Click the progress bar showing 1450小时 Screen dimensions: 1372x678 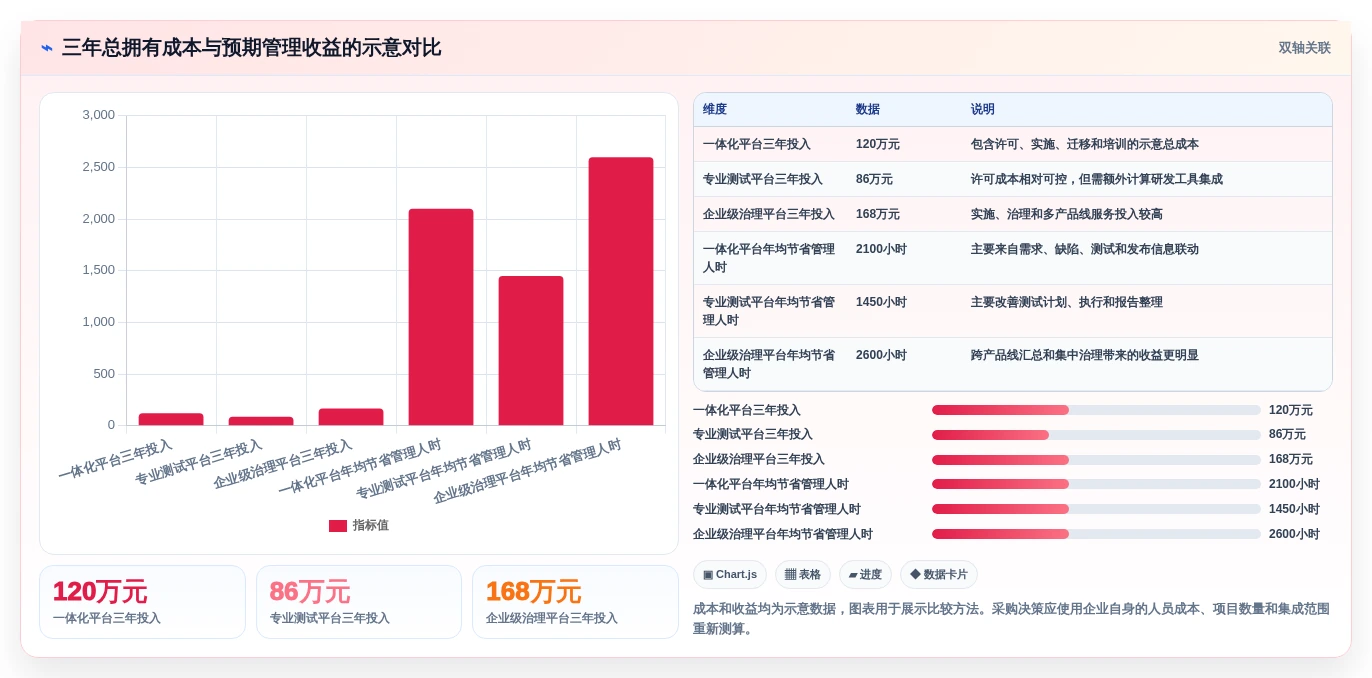tap(1096, 509)
